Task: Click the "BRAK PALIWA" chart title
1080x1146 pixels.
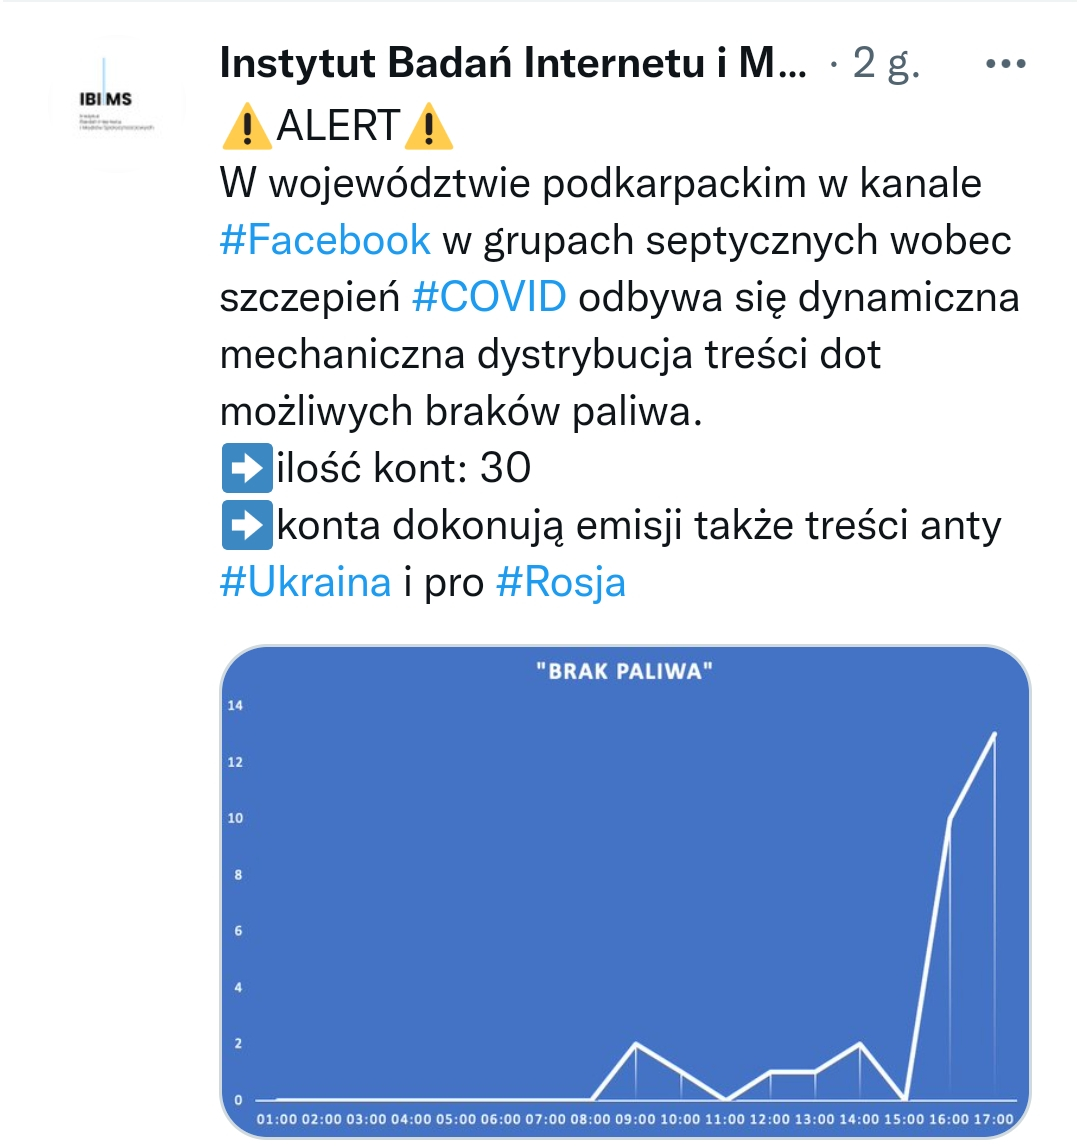Action: (624, 671)
